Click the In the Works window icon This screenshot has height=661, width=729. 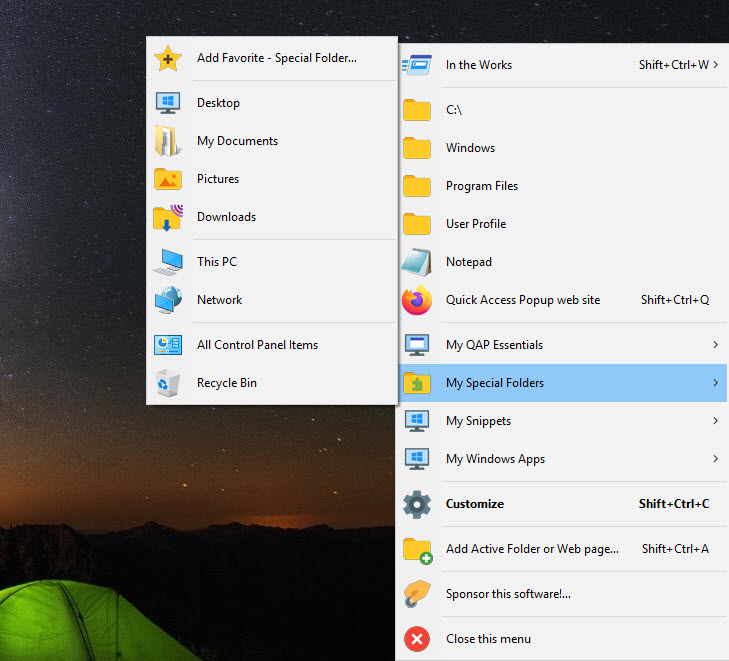tap(417, 65)
